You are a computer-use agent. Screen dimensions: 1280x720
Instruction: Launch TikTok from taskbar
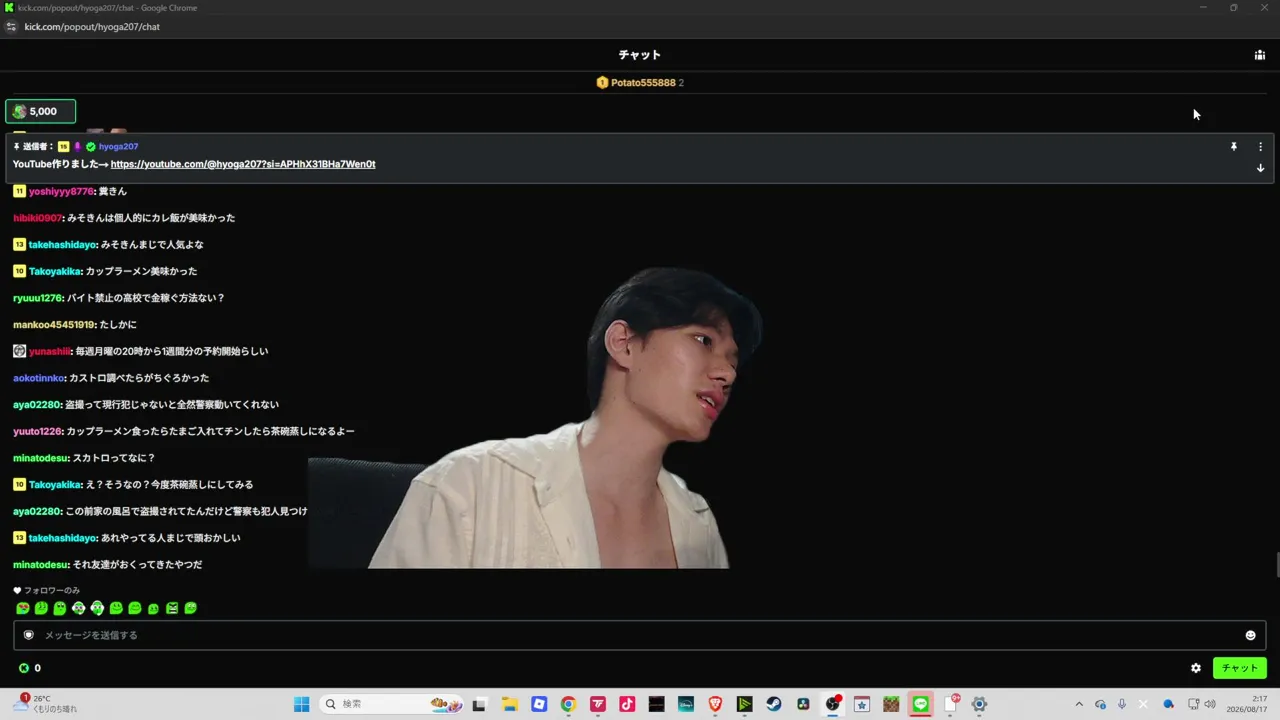coord(627,704)
